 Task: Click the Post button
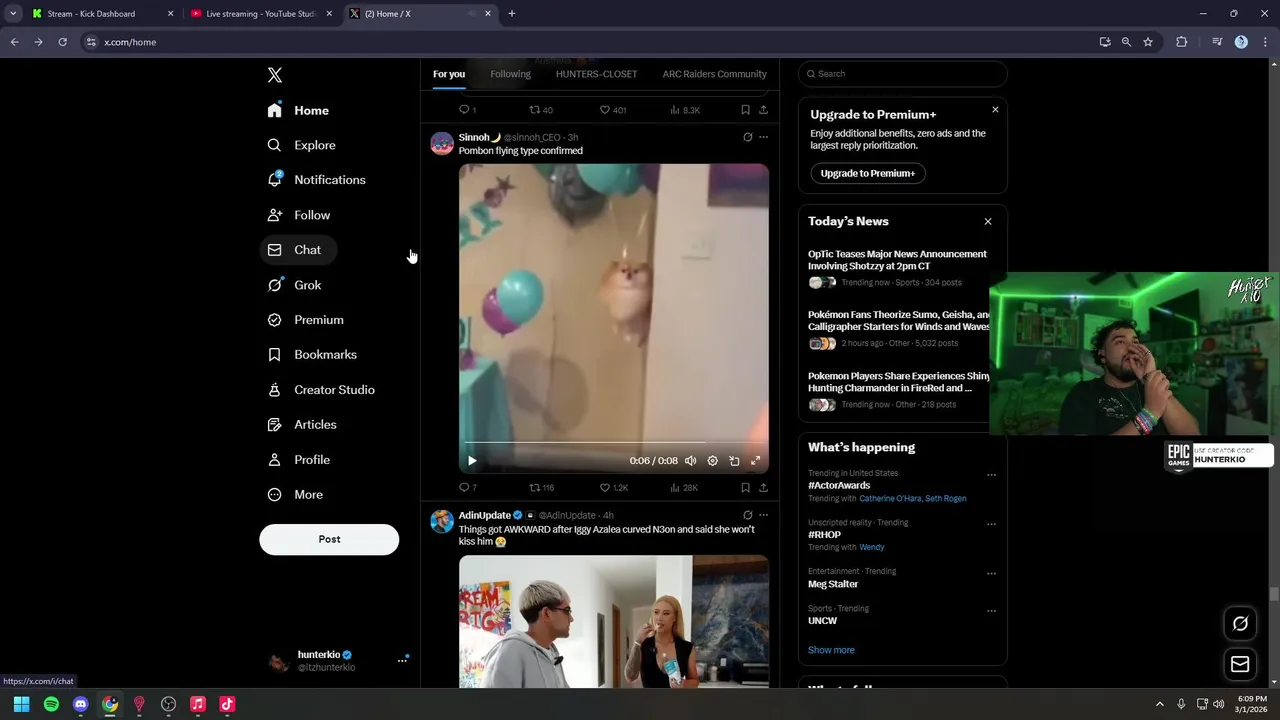[329, 539]
